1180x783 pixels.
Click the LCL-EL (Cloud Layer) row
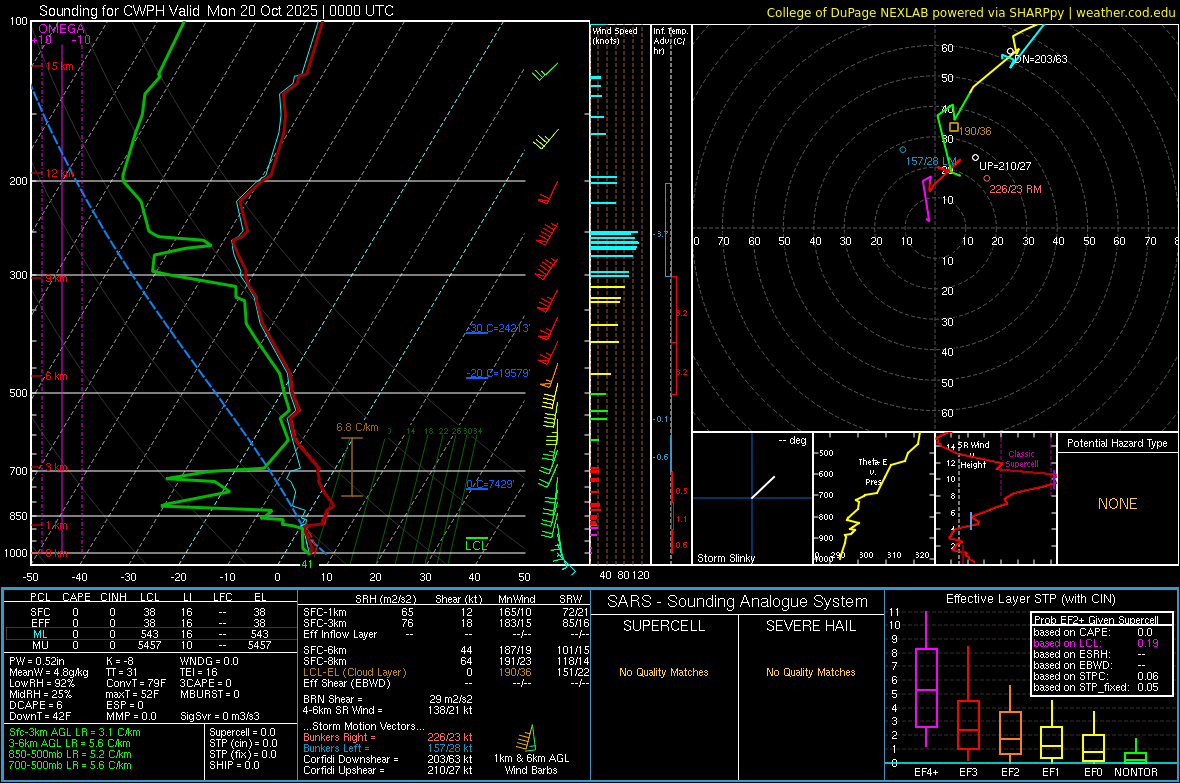(446, 672)
